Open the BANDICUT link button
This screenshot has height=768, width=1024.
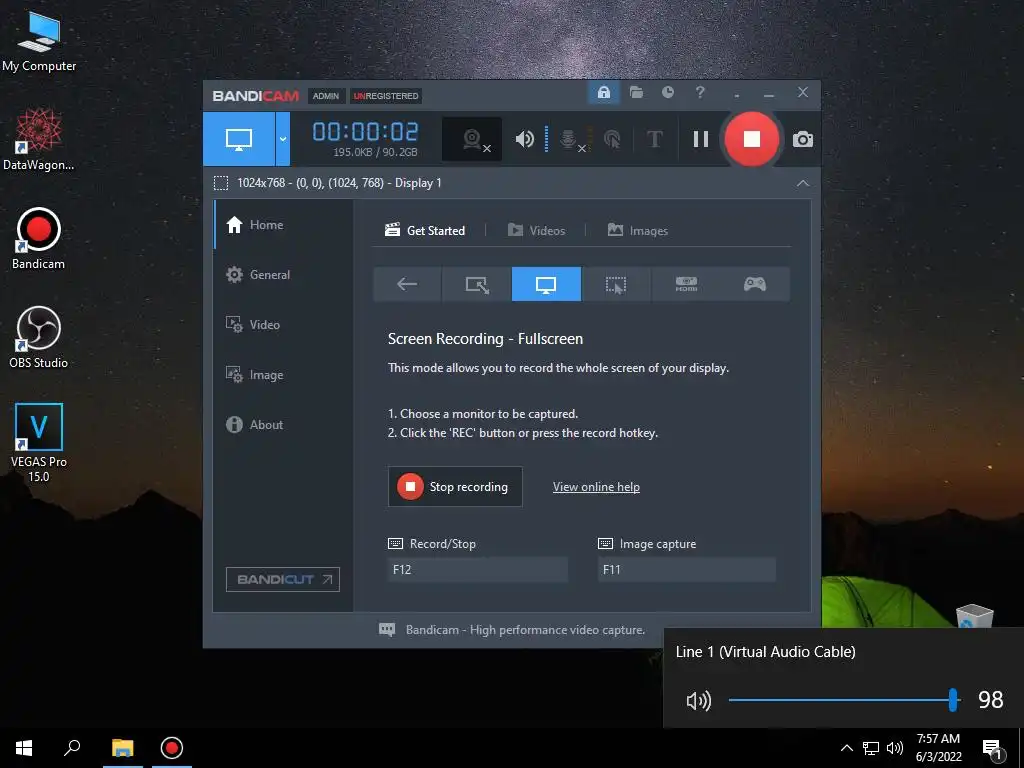click(x=283, y=579)
